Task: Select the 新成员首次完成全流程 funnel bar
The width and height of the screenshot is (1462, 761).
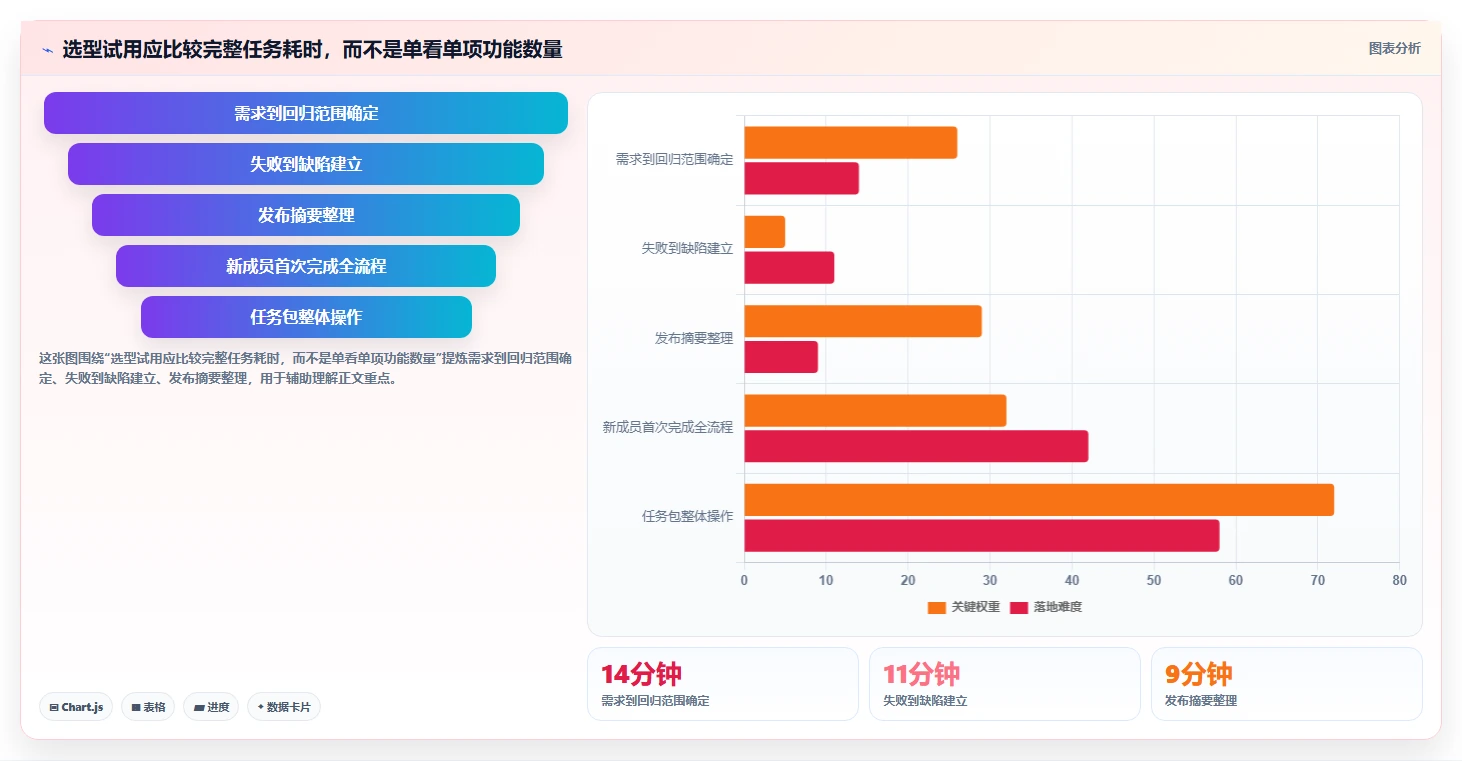Action: pos(306,266)
